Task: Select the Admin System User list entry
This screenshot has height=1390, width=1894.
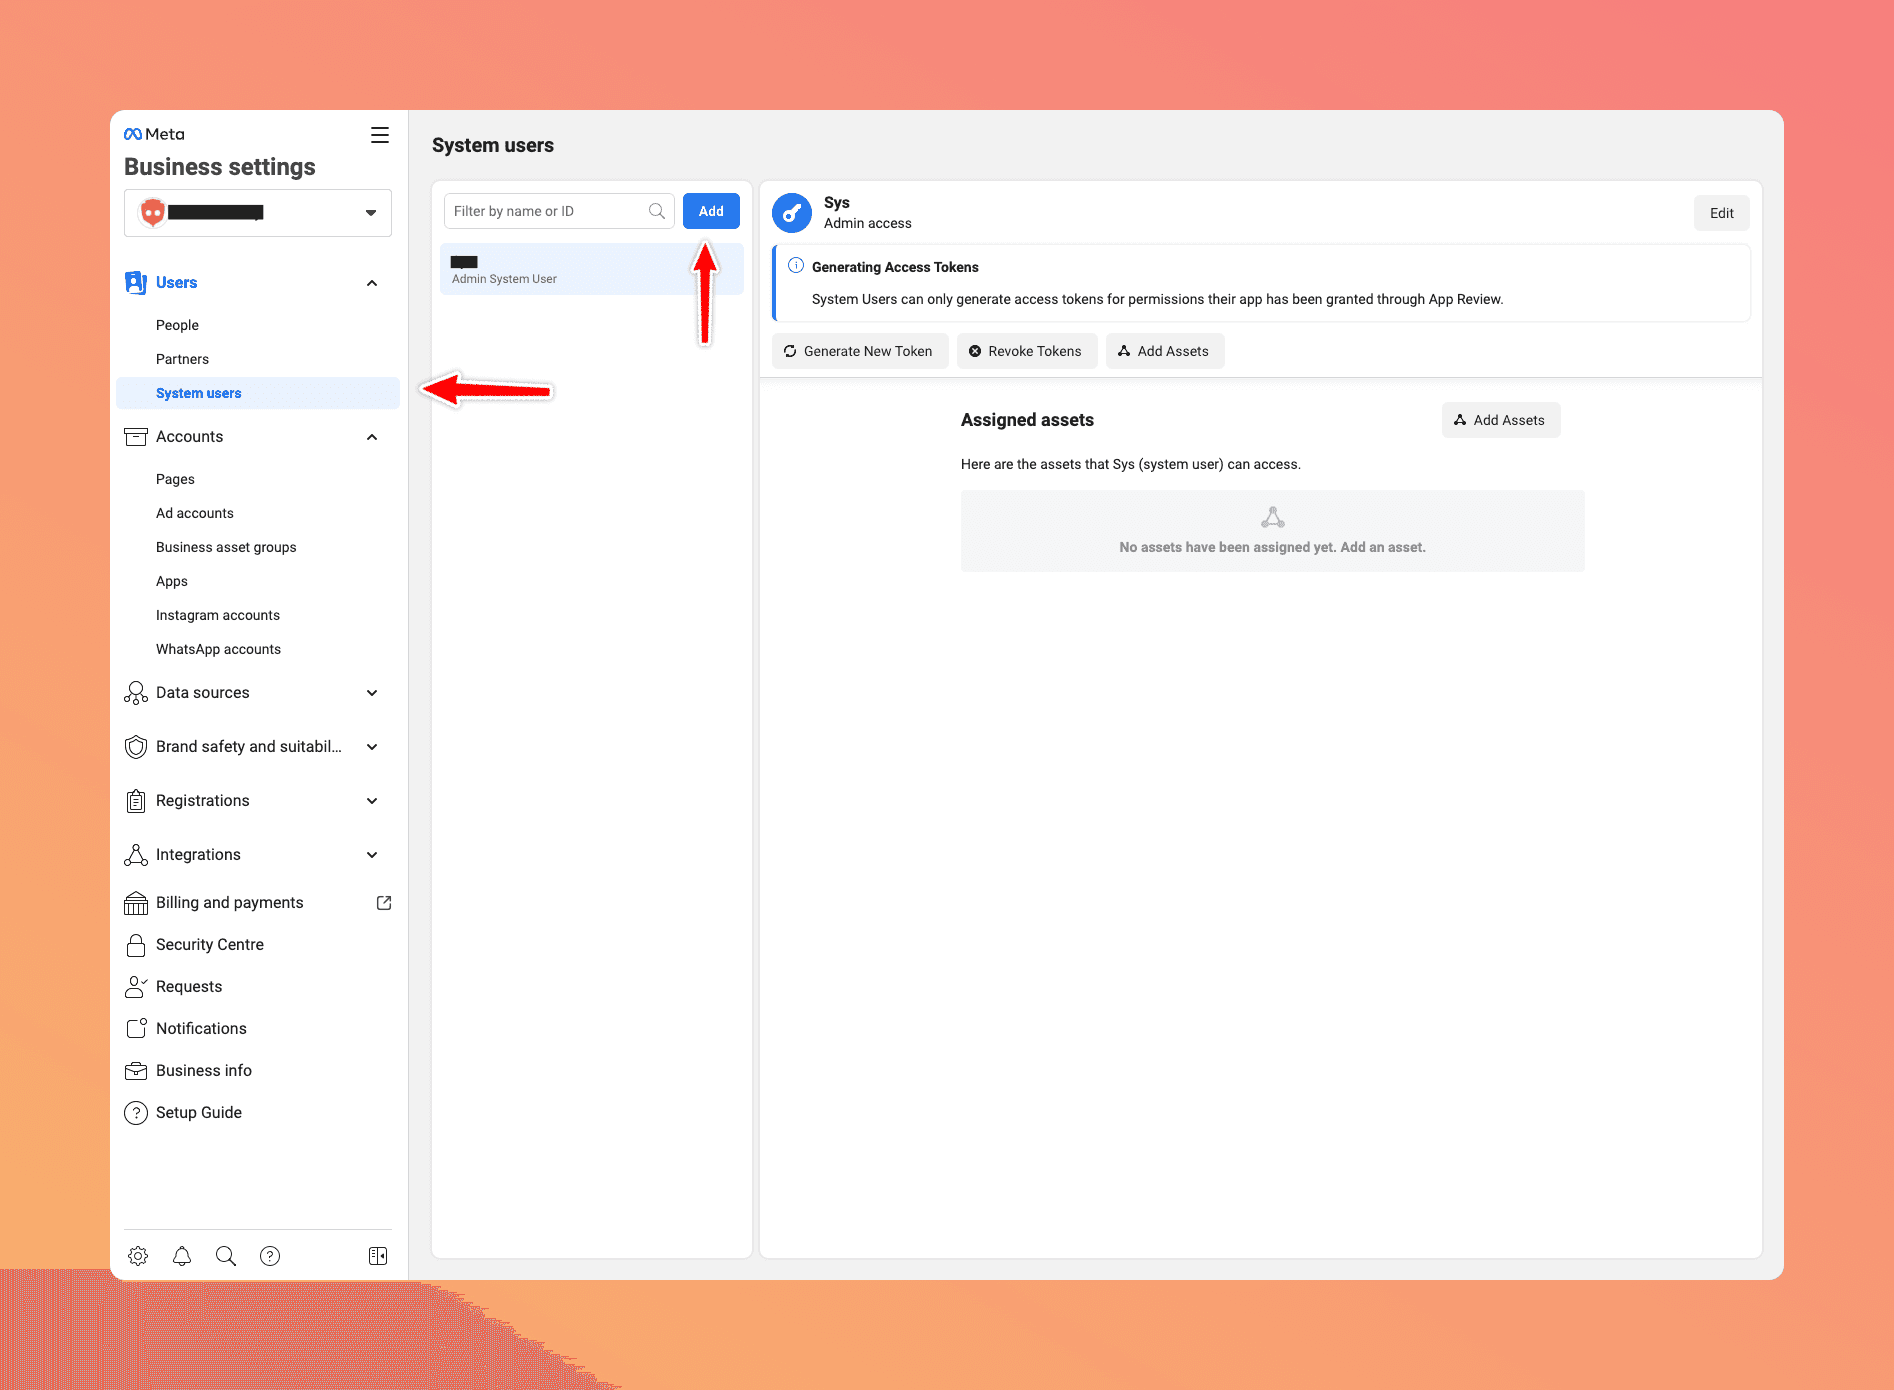Action: click(592, 269)
